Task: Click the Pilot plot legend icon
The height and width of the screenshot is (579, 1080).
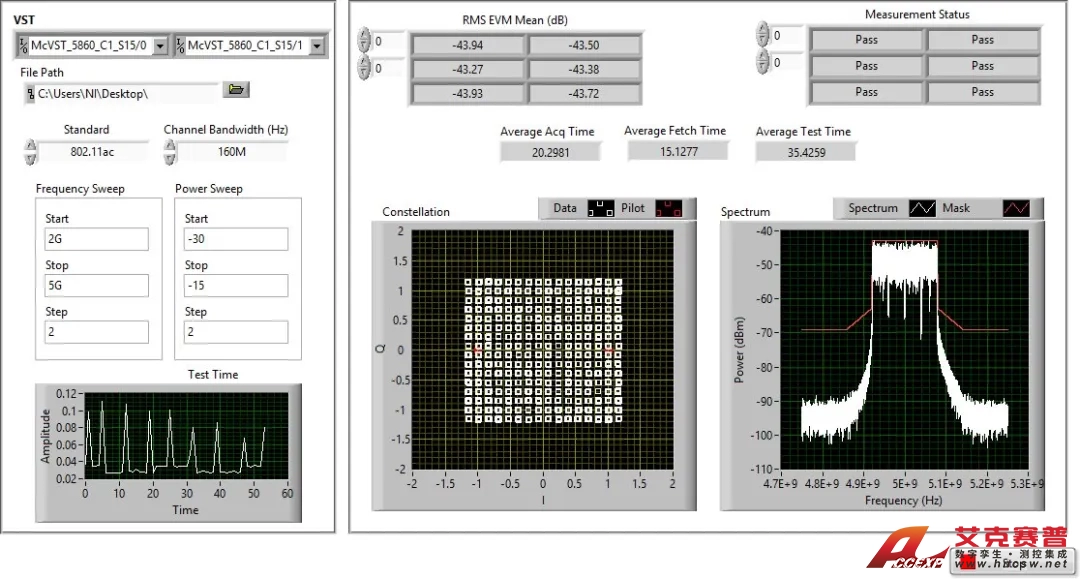Action: click(x=667, y=209)
